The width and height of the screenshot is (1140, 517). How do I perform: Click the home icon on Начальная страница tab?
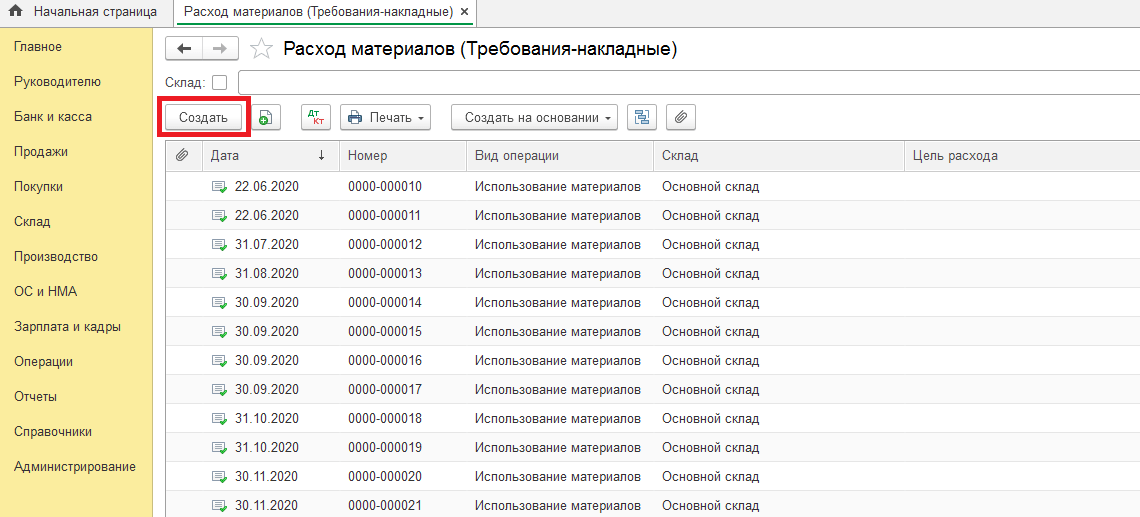(15, 12)
